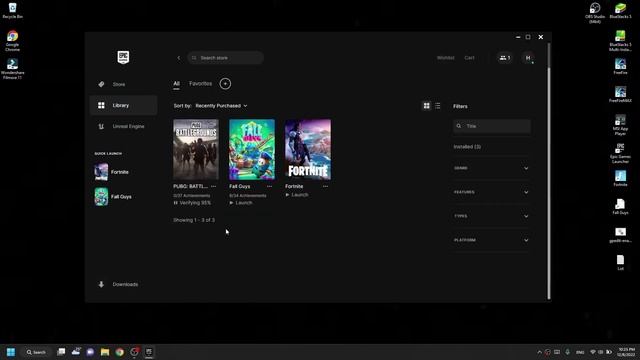Viewport: 640px width, 360px height.
Task: Open the Unreal Engine section
Action: click(x=123, y=127)
